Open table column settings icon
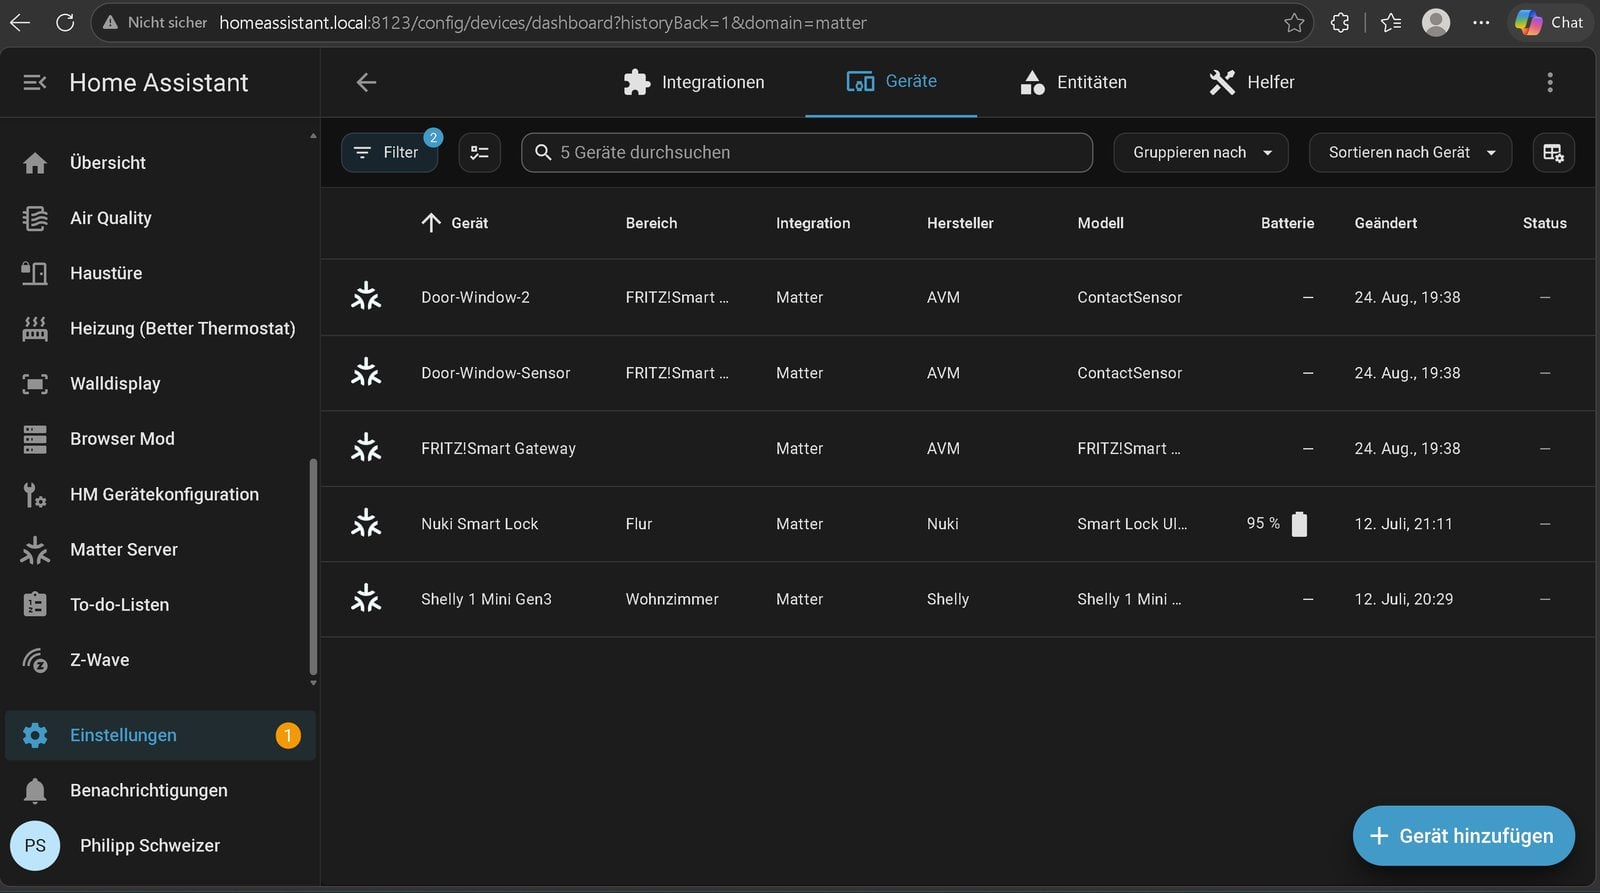 [1553, 152]
